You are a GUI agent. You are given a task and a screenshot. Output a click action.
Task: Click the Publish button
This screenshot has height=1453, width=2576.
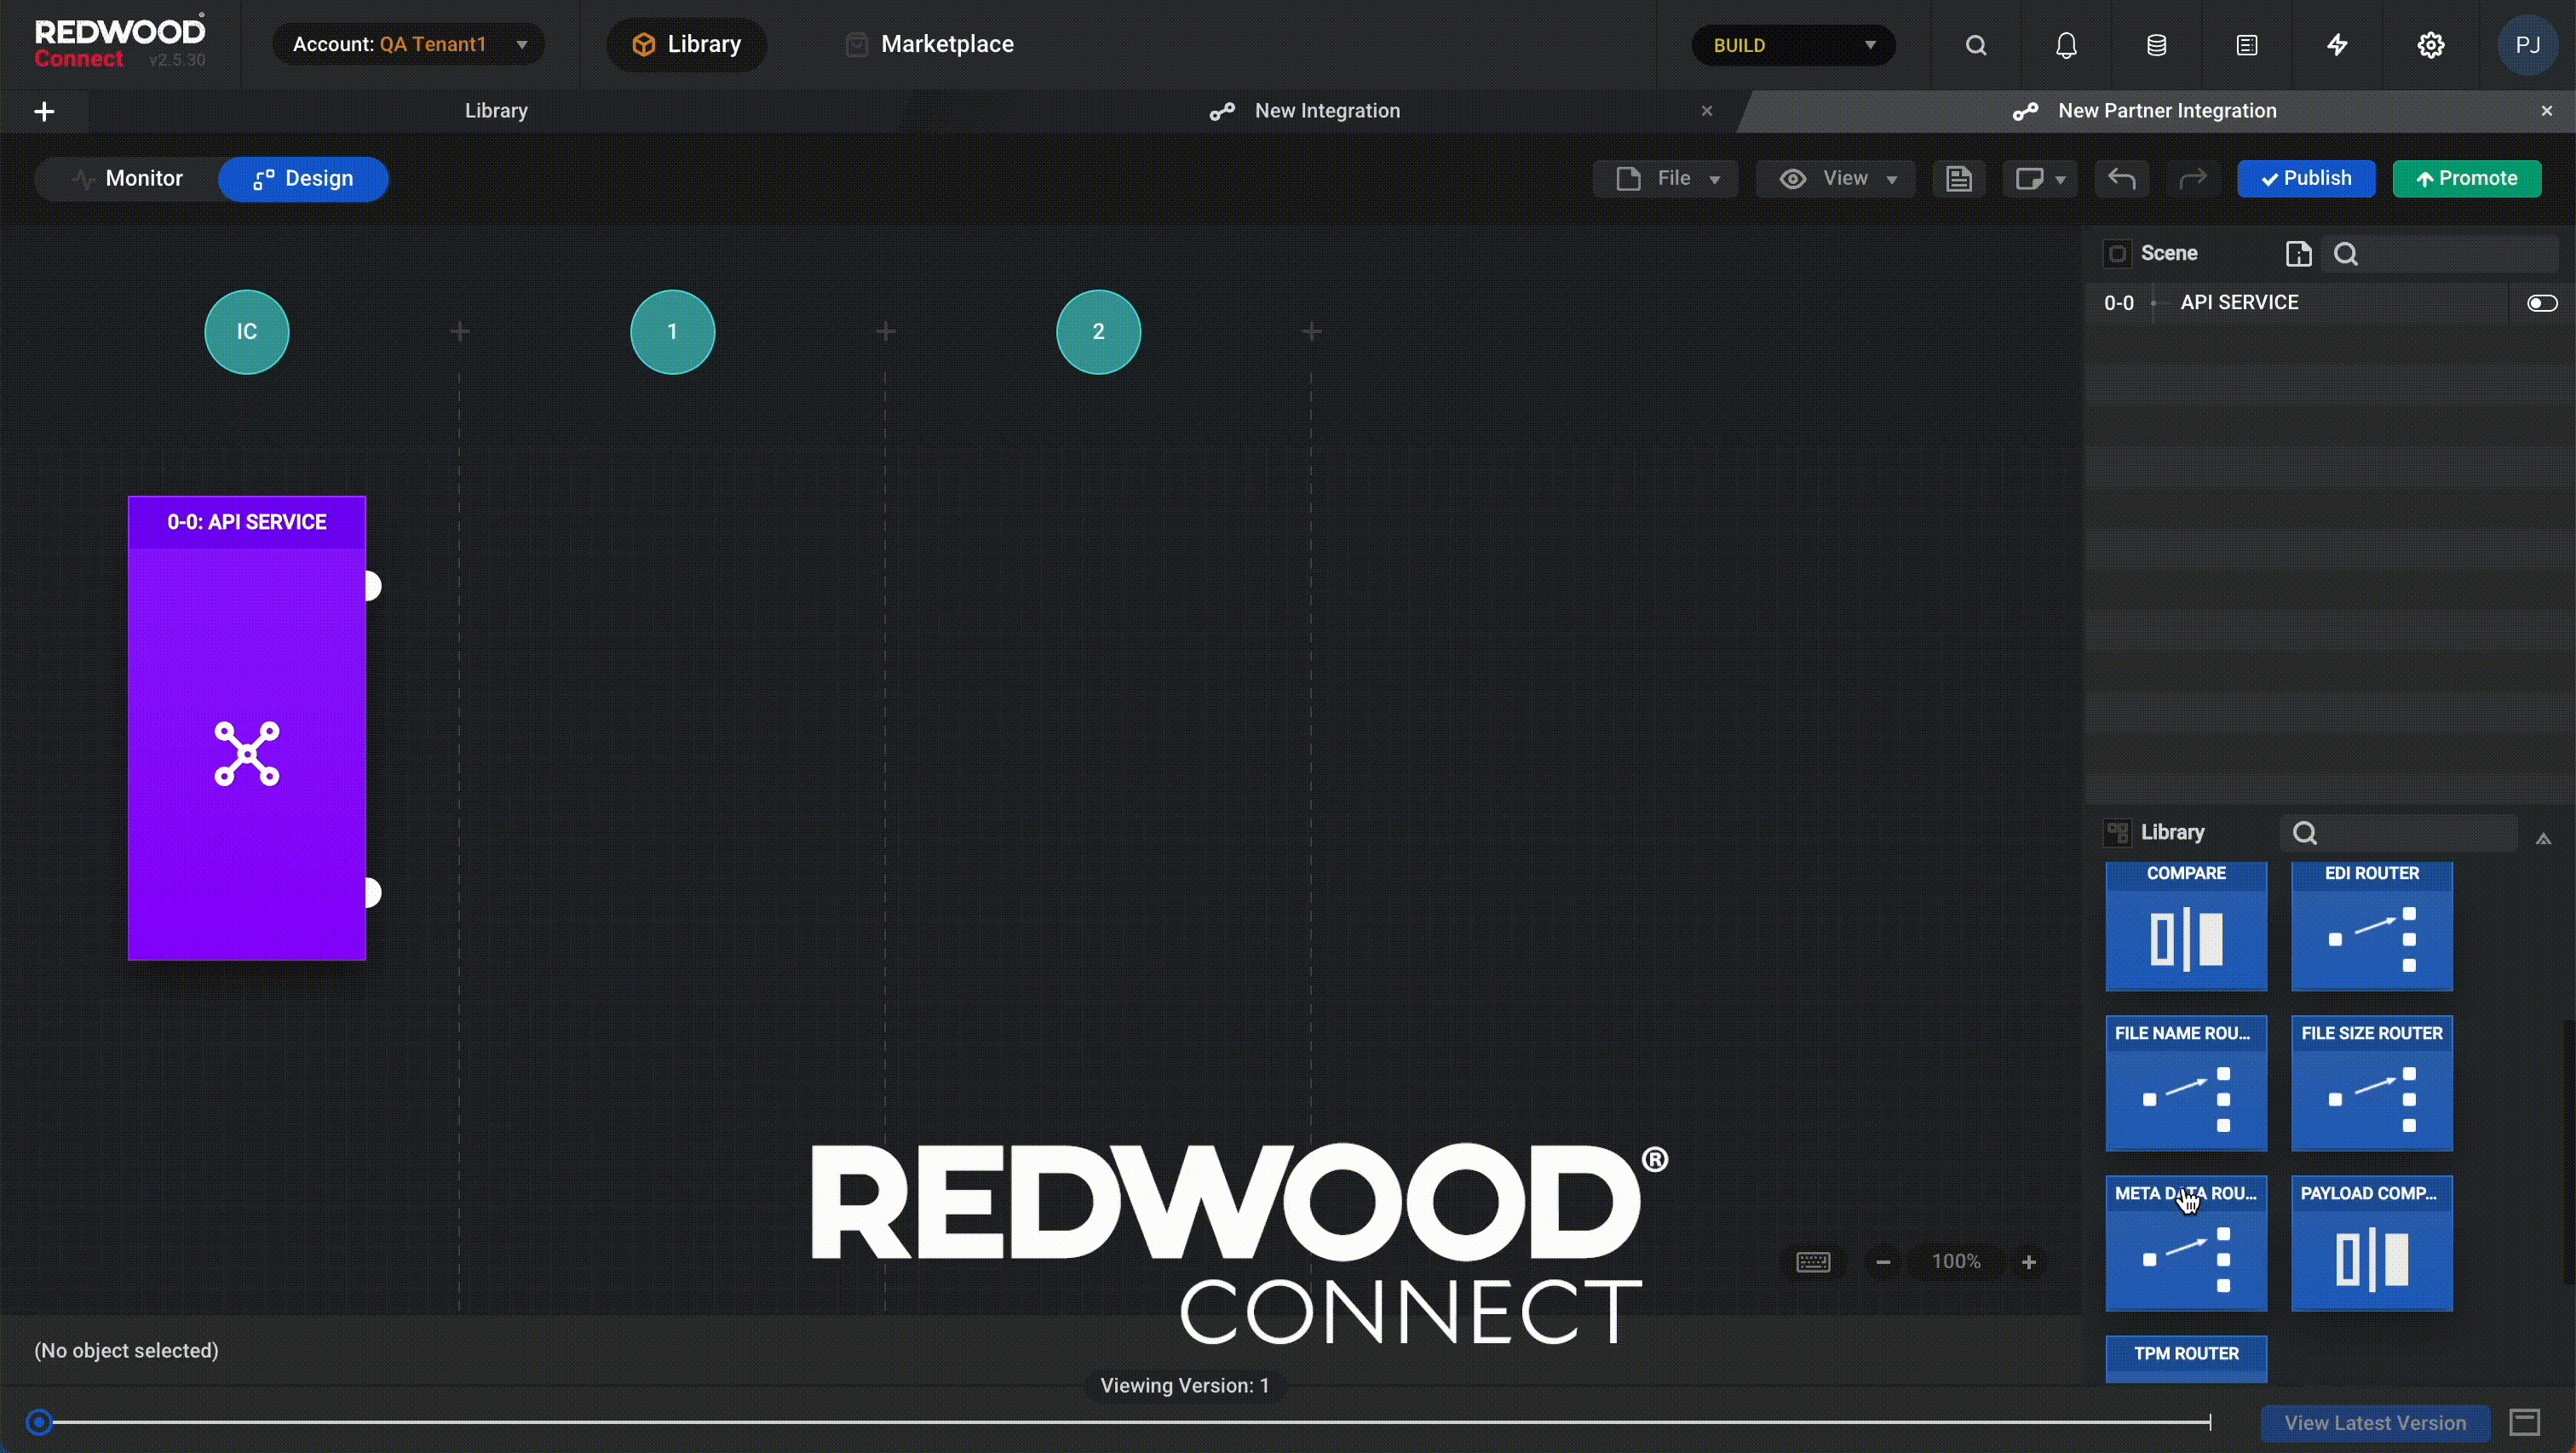tap(2305, 179)
